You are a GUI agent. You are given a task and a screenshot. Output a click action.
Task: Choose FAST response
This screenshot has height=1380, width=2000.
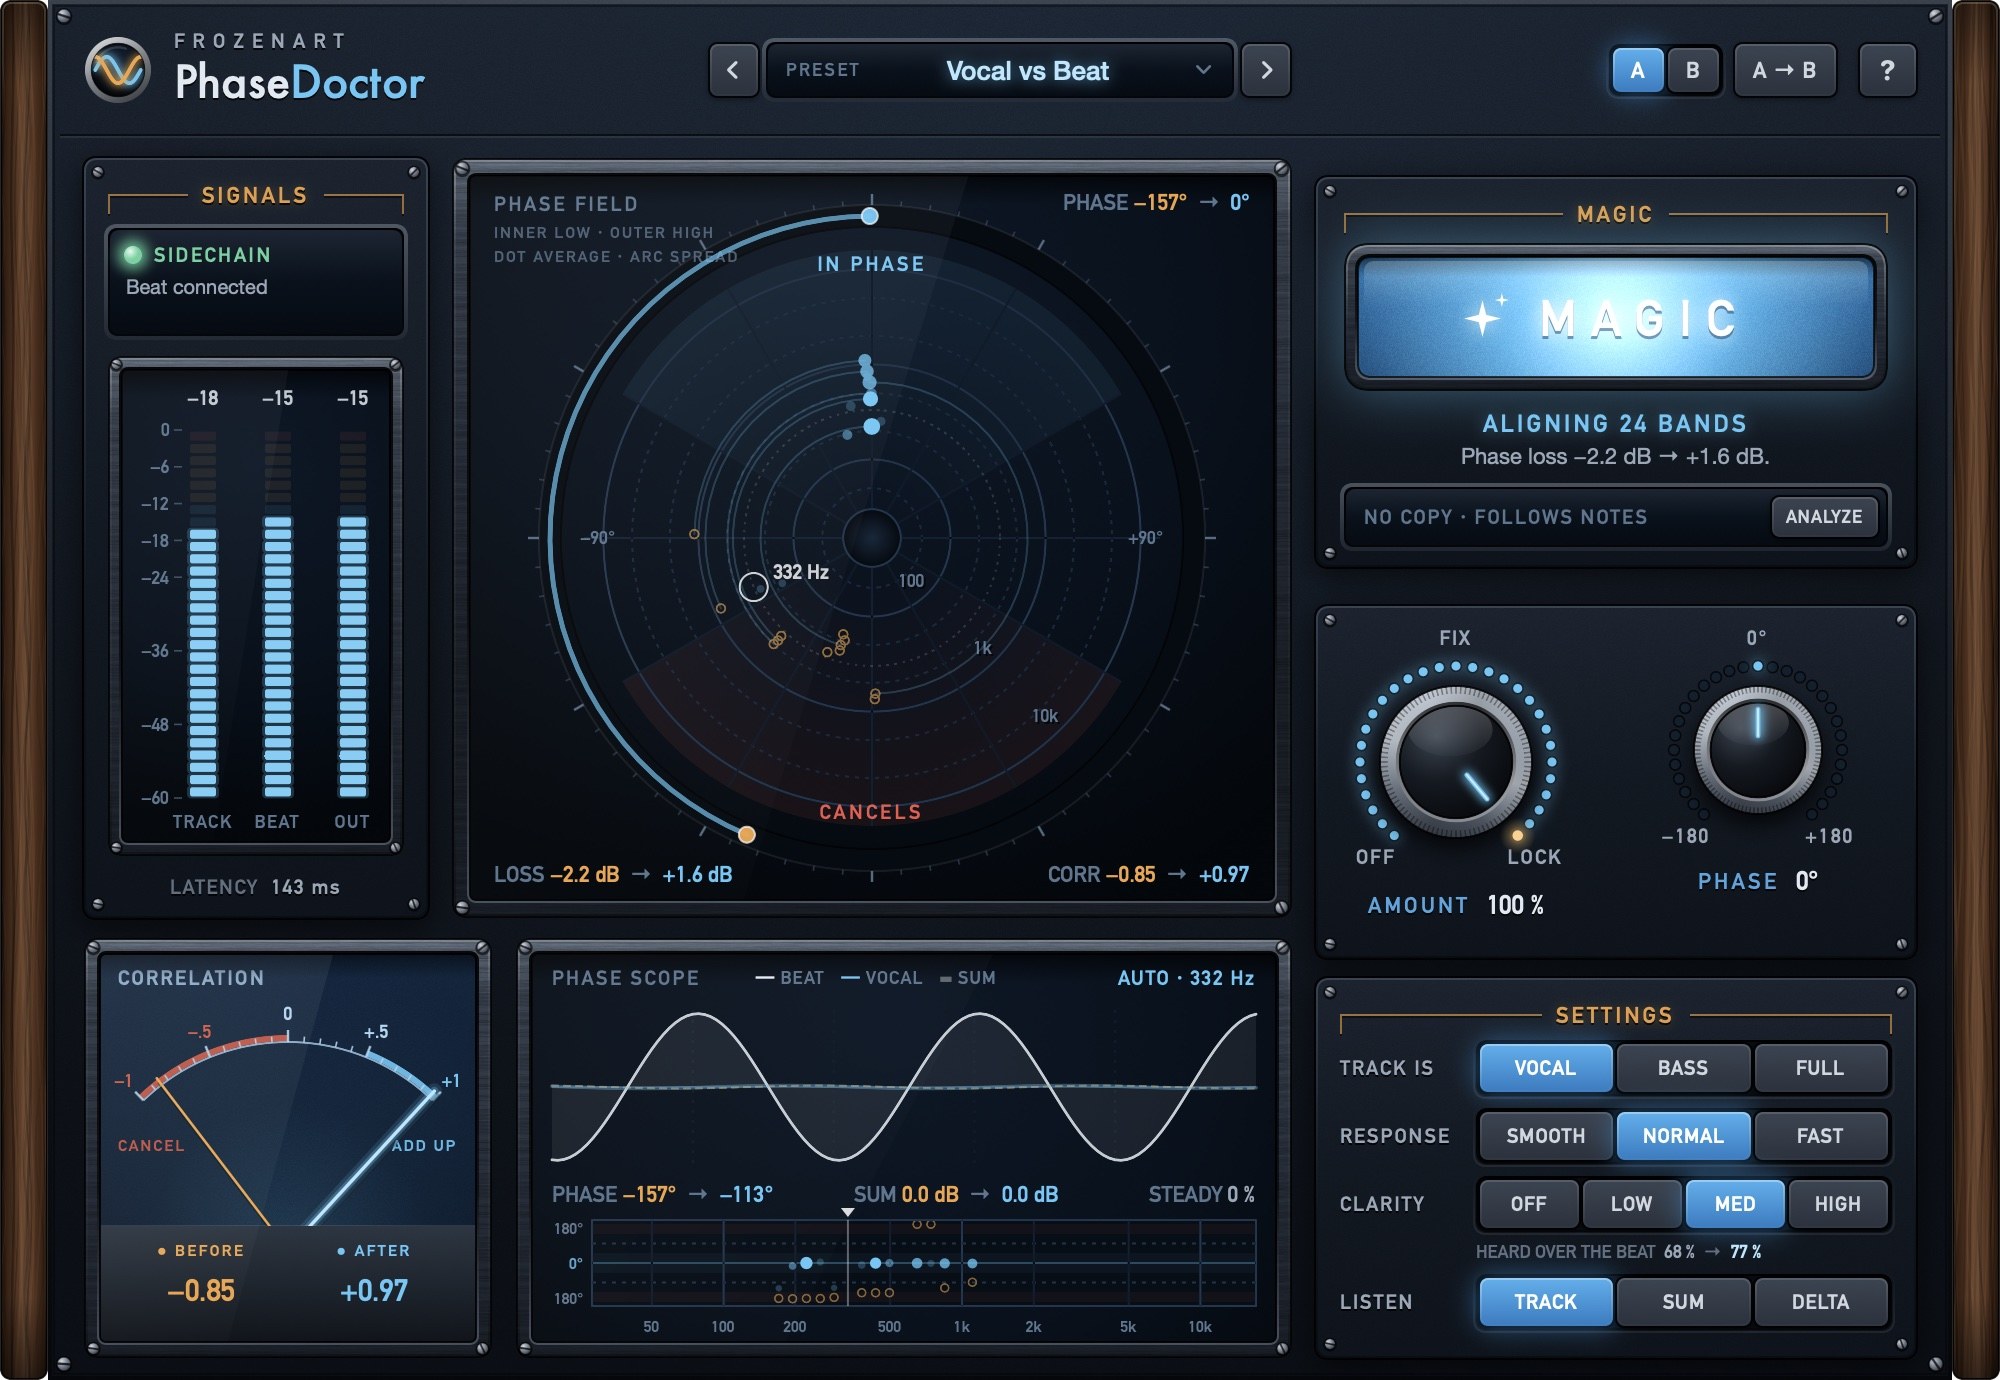1819,1136
